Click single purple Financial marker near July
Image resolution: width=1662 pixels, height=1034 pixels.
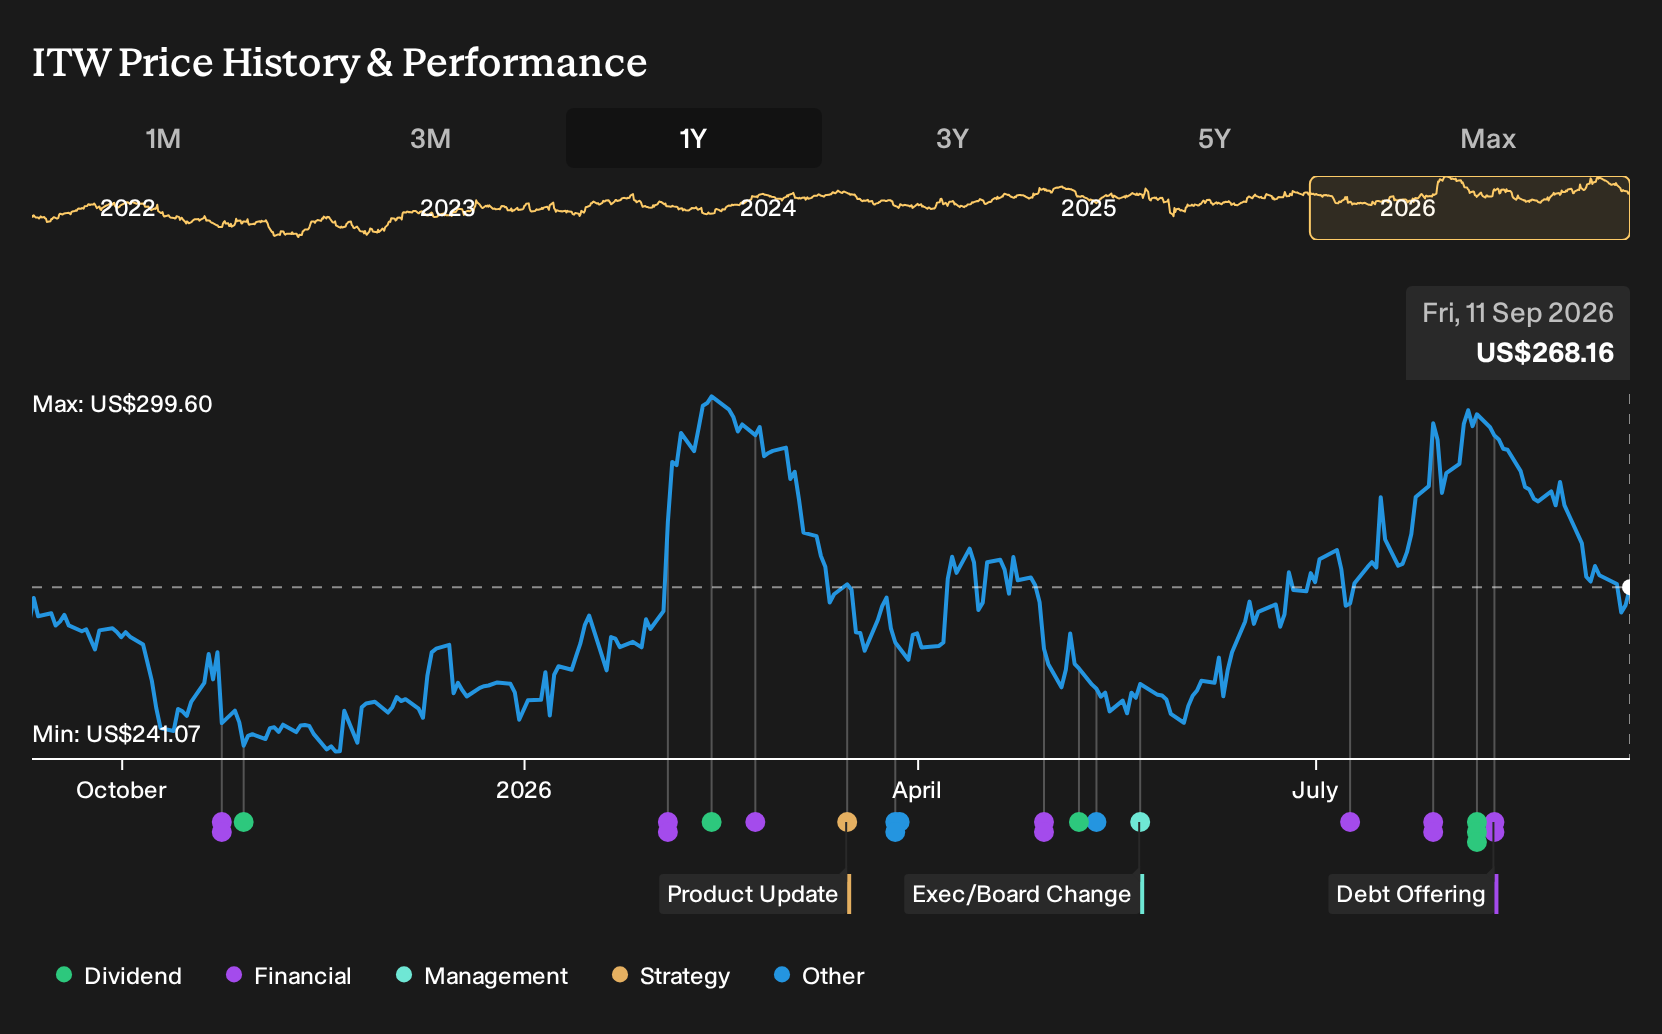[1350, 822]
